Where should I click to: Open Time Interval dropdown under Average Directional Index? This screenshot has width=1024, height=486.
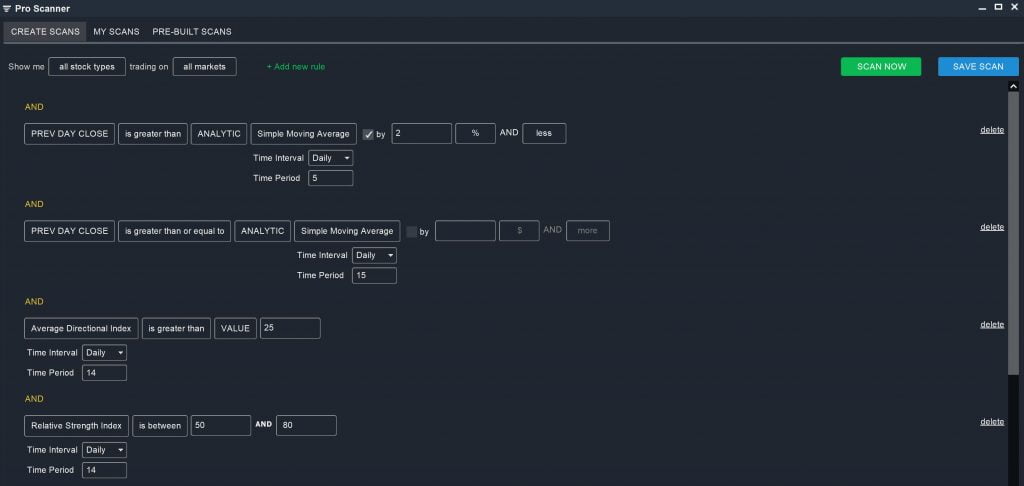(104, 353)
